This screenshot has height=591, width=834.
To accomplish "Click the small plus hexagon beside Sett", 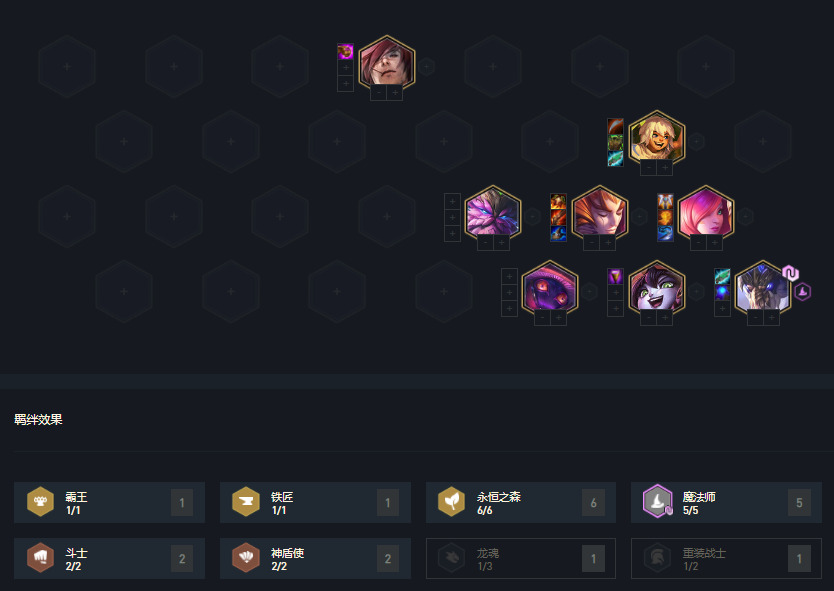I will coord(426,66).
